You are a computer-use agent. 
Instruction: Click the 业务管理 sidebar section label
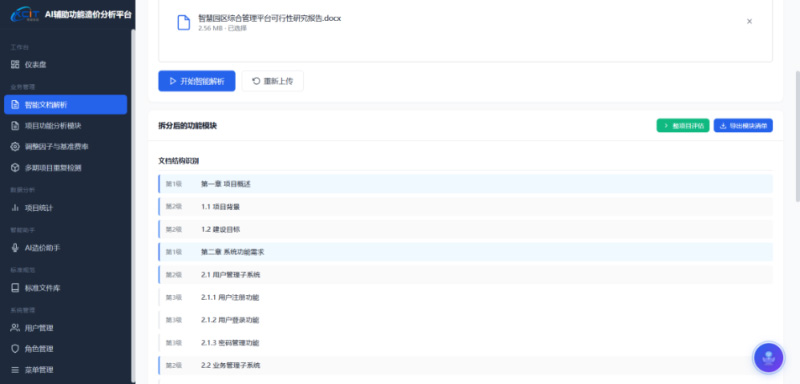22,87
